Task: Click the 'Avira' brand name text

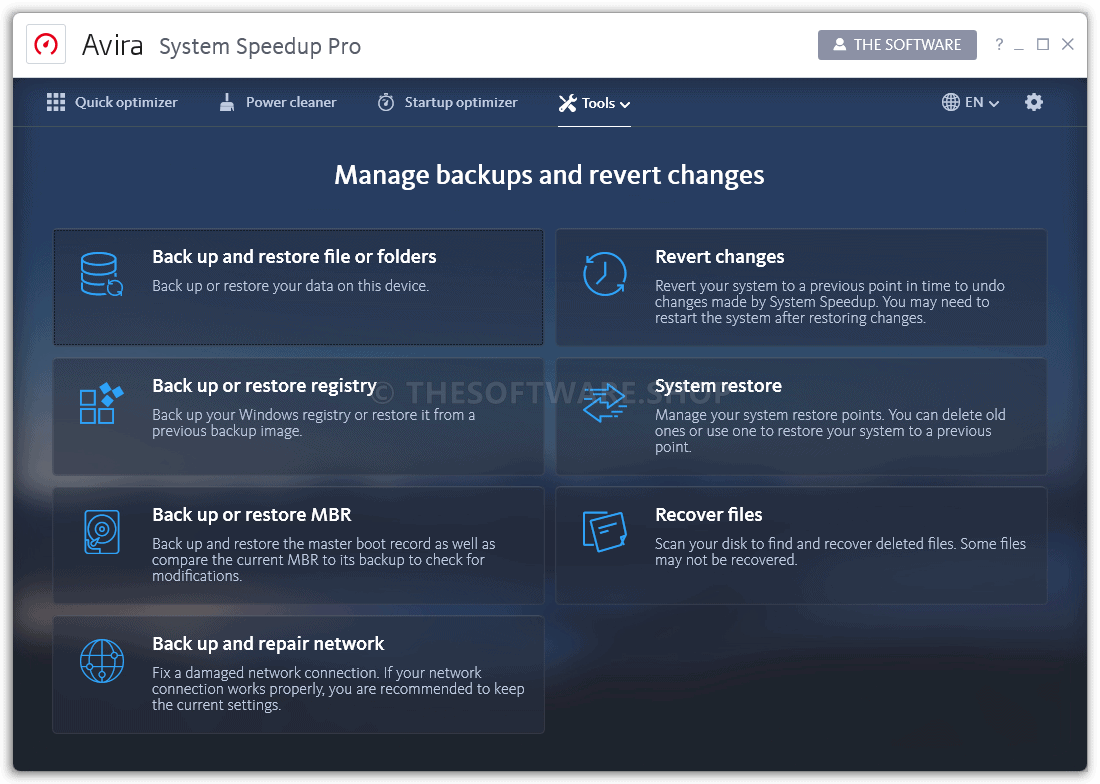Action: click(112, 46)
